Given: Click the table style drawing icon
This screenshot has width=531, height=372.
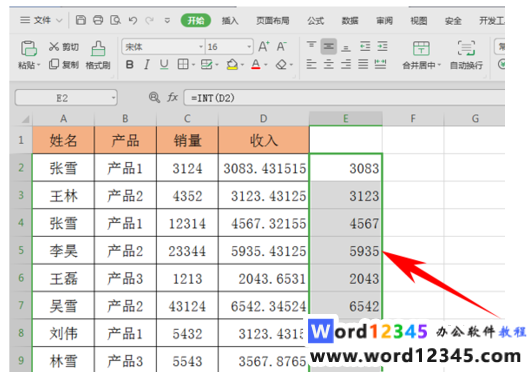Looking at the screenshot, I should [x=206, y=64].
